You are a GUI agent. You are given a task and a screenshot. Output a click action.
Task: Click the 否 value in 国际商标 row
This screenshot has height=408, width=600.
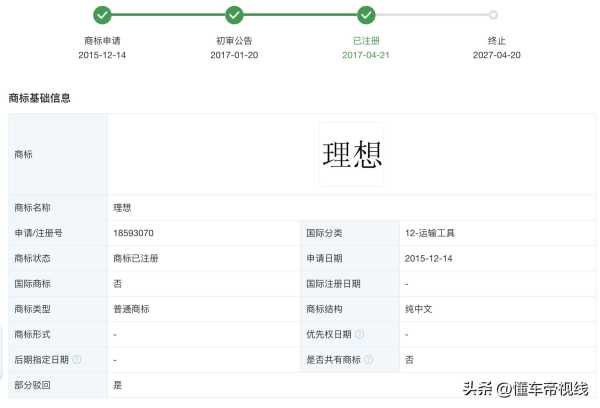point(117,284)
